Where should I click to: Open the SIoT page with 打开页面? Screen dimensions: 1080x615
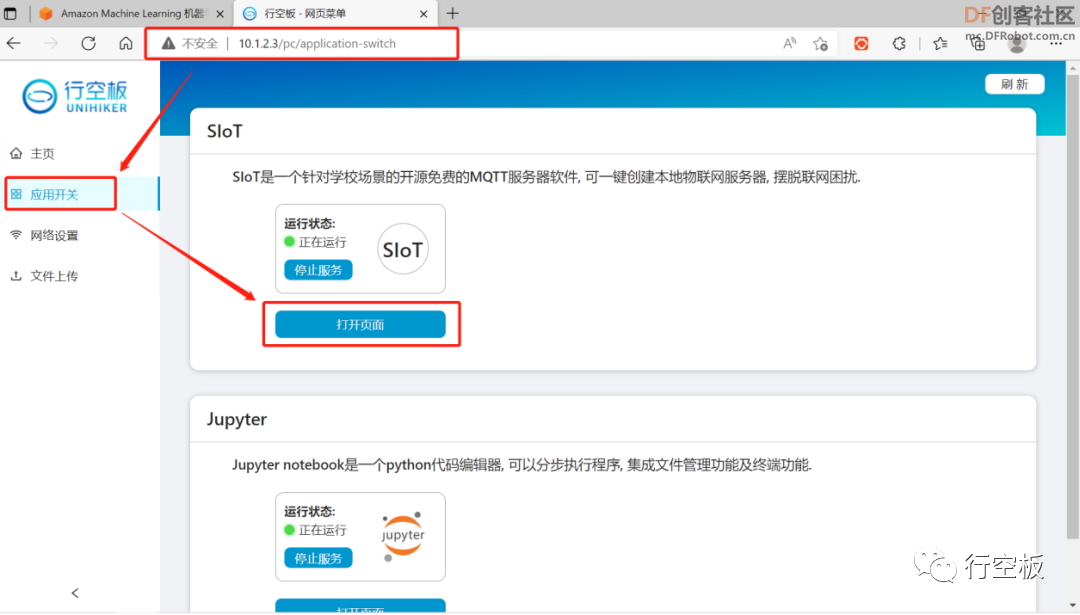(x=360, y=324)
